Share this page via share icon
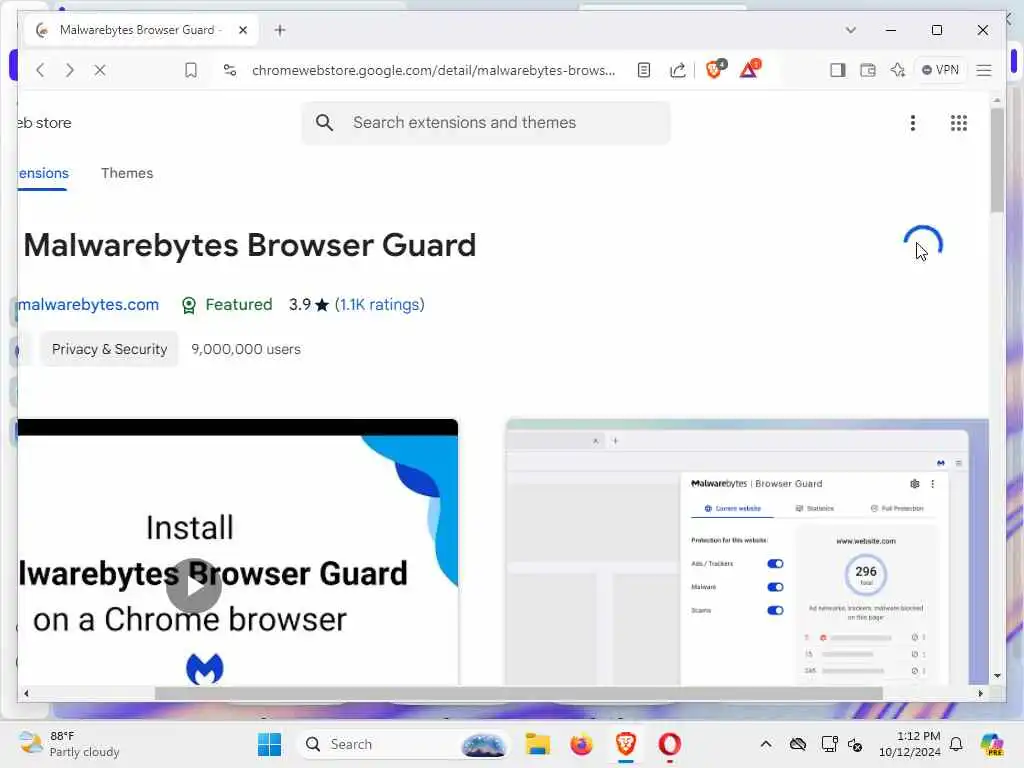Viewport: 1024px width, 768px height. [x=678, y=70]
